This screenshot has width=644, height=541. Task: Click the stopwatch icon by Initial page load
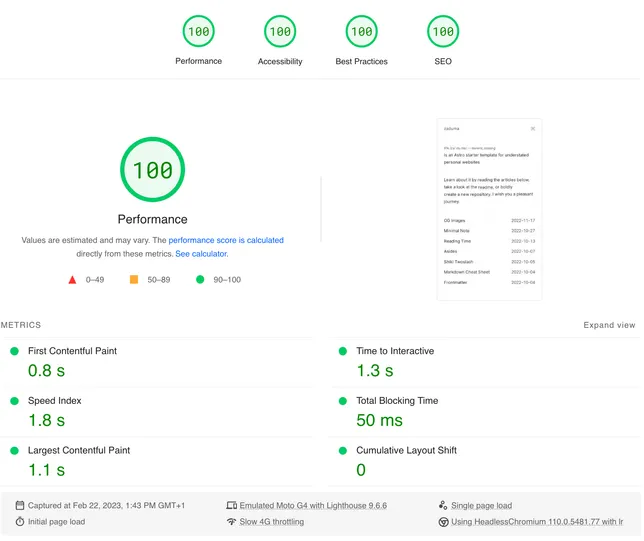coord(20,522)
